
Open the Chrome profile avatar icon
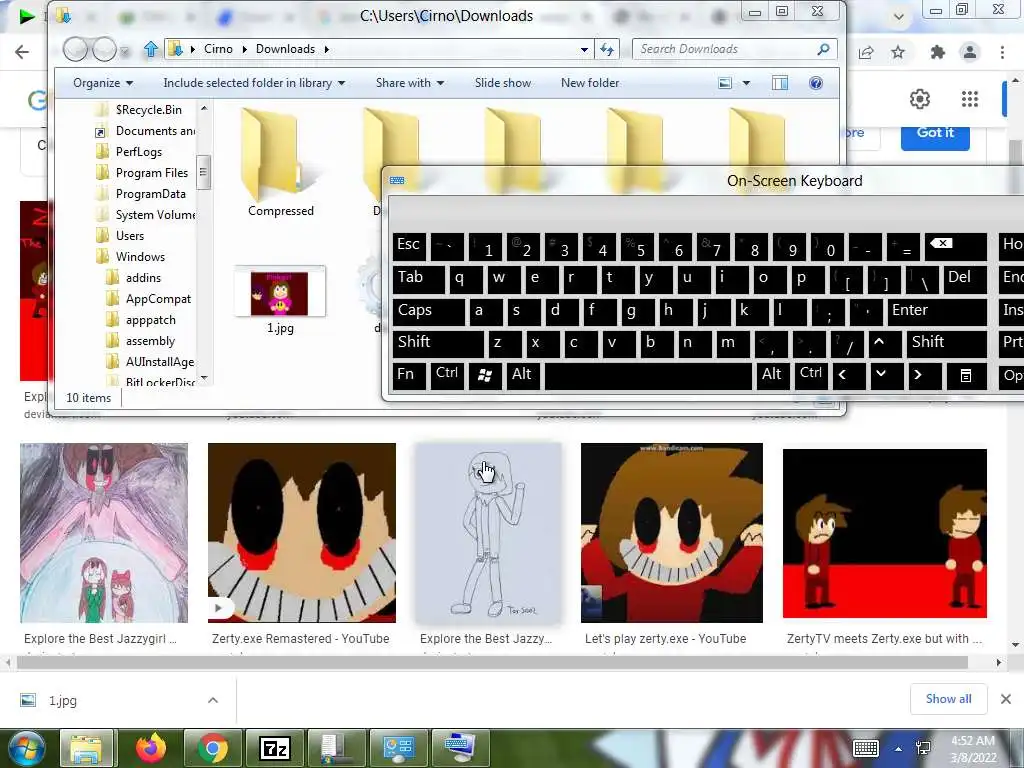(970, 52)
